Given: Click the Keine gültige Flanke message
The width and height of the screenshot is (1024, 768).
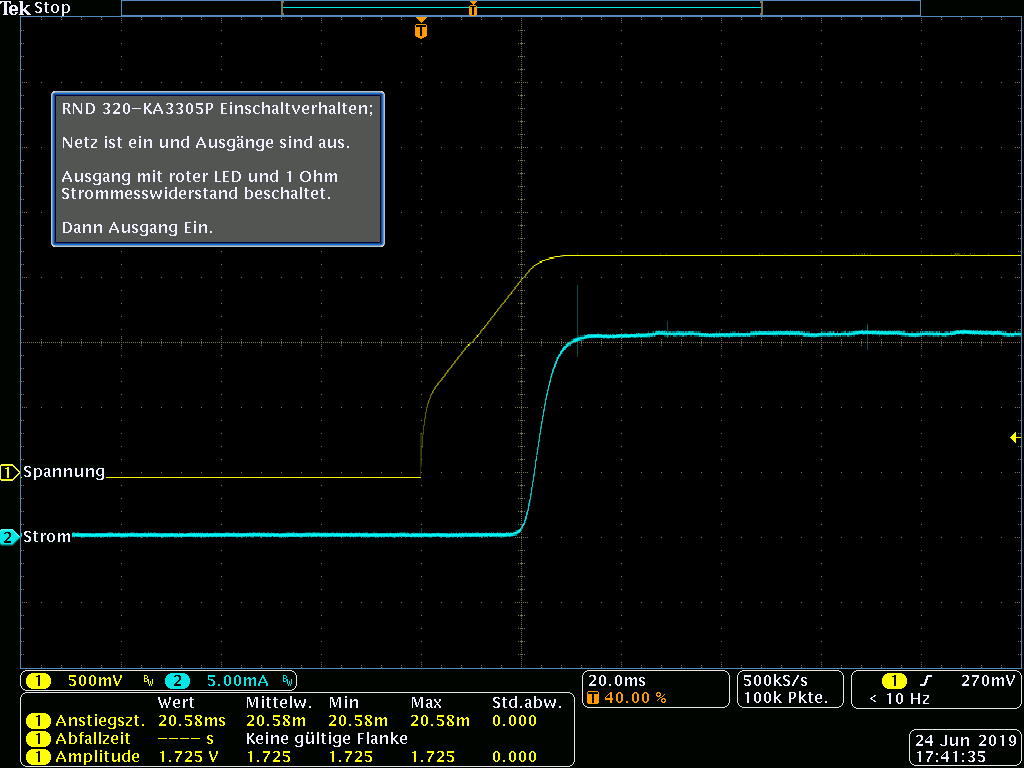Looking at the screenshot, I should click(x=327, y=739).
